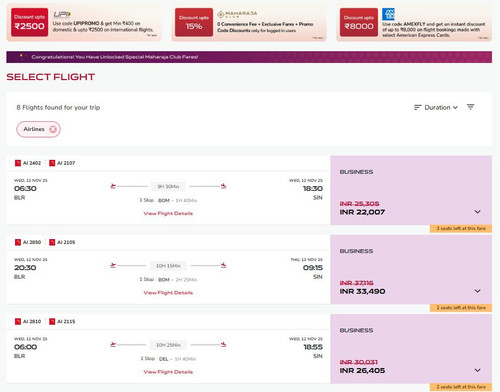
Task: Click the '2 seats left' badge under INR 33,490
Action: coord(461,308)
